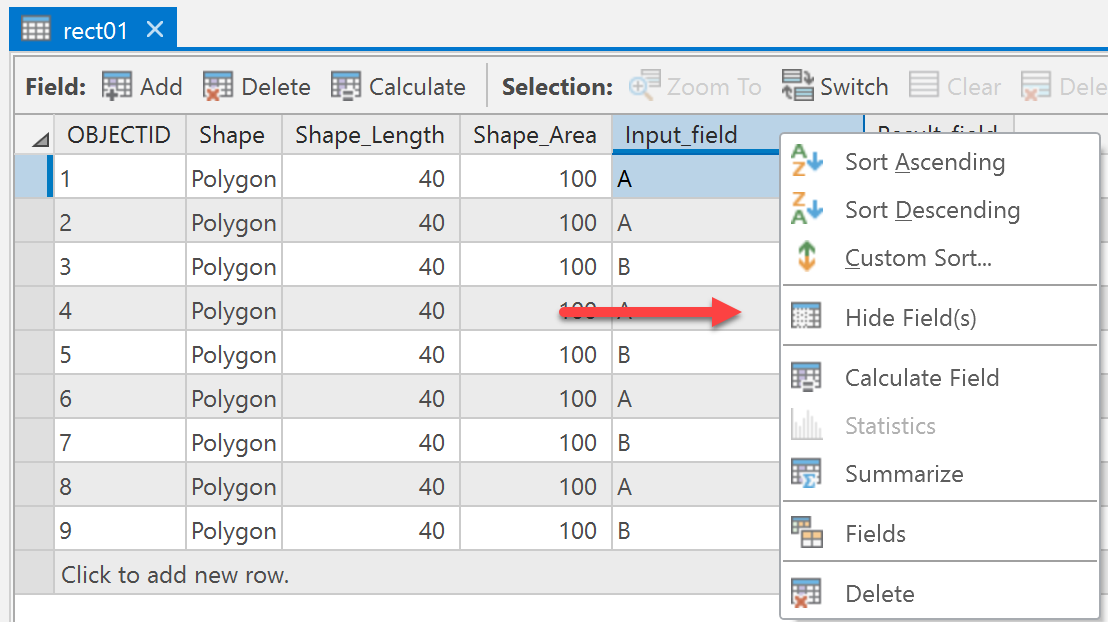Click the Delete field toolbar icon
Viewport: 1108px width, 622px height.
(x=218, y=87)
